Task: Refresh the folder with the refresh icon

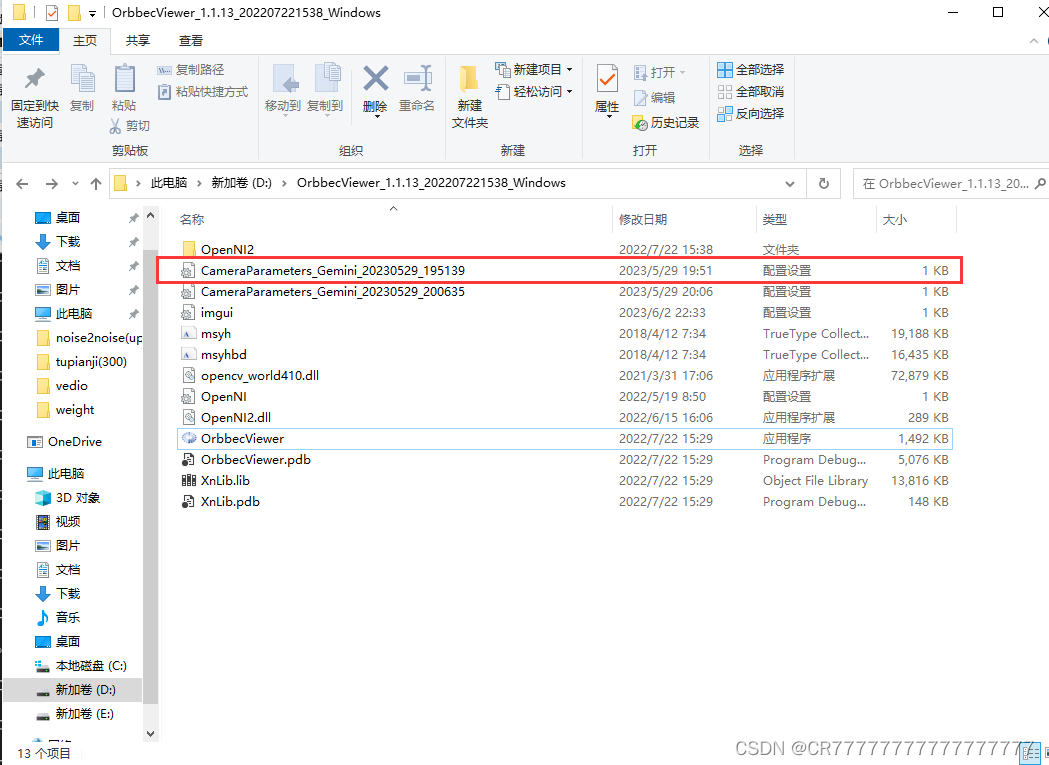Action: [822, 183]
